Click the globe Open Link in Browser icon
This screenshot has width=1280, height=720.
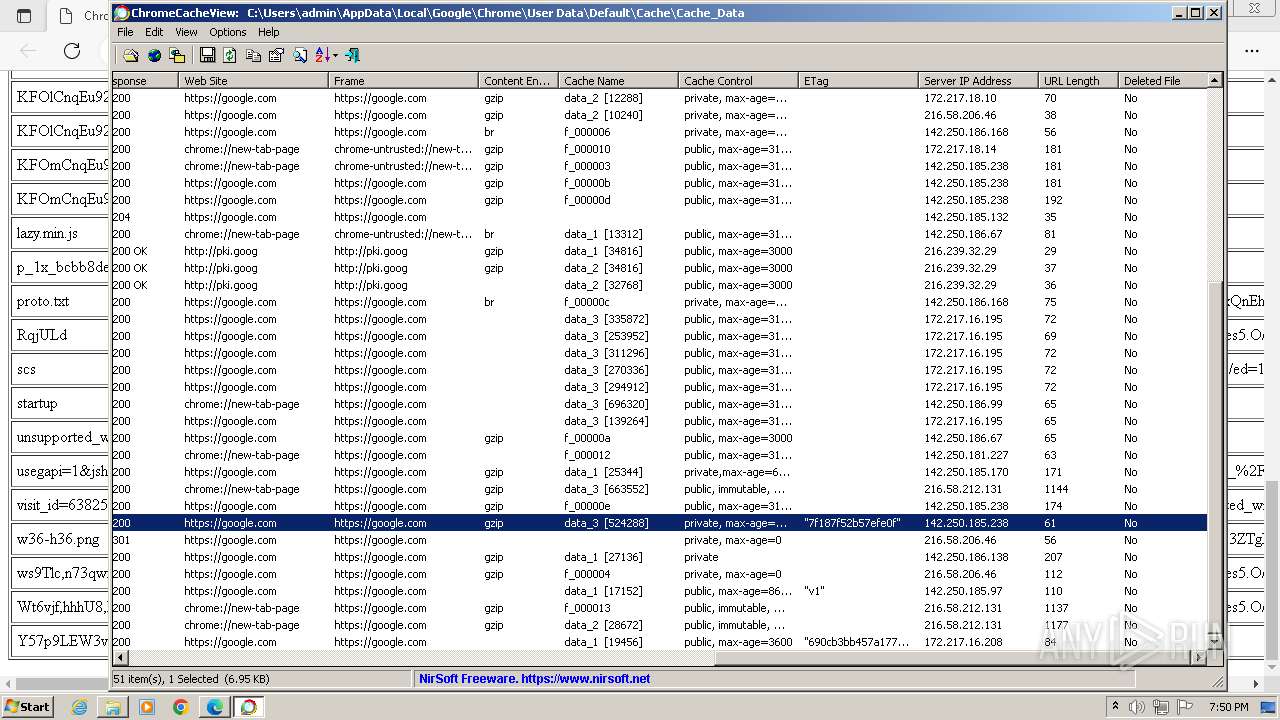(154, 55)
